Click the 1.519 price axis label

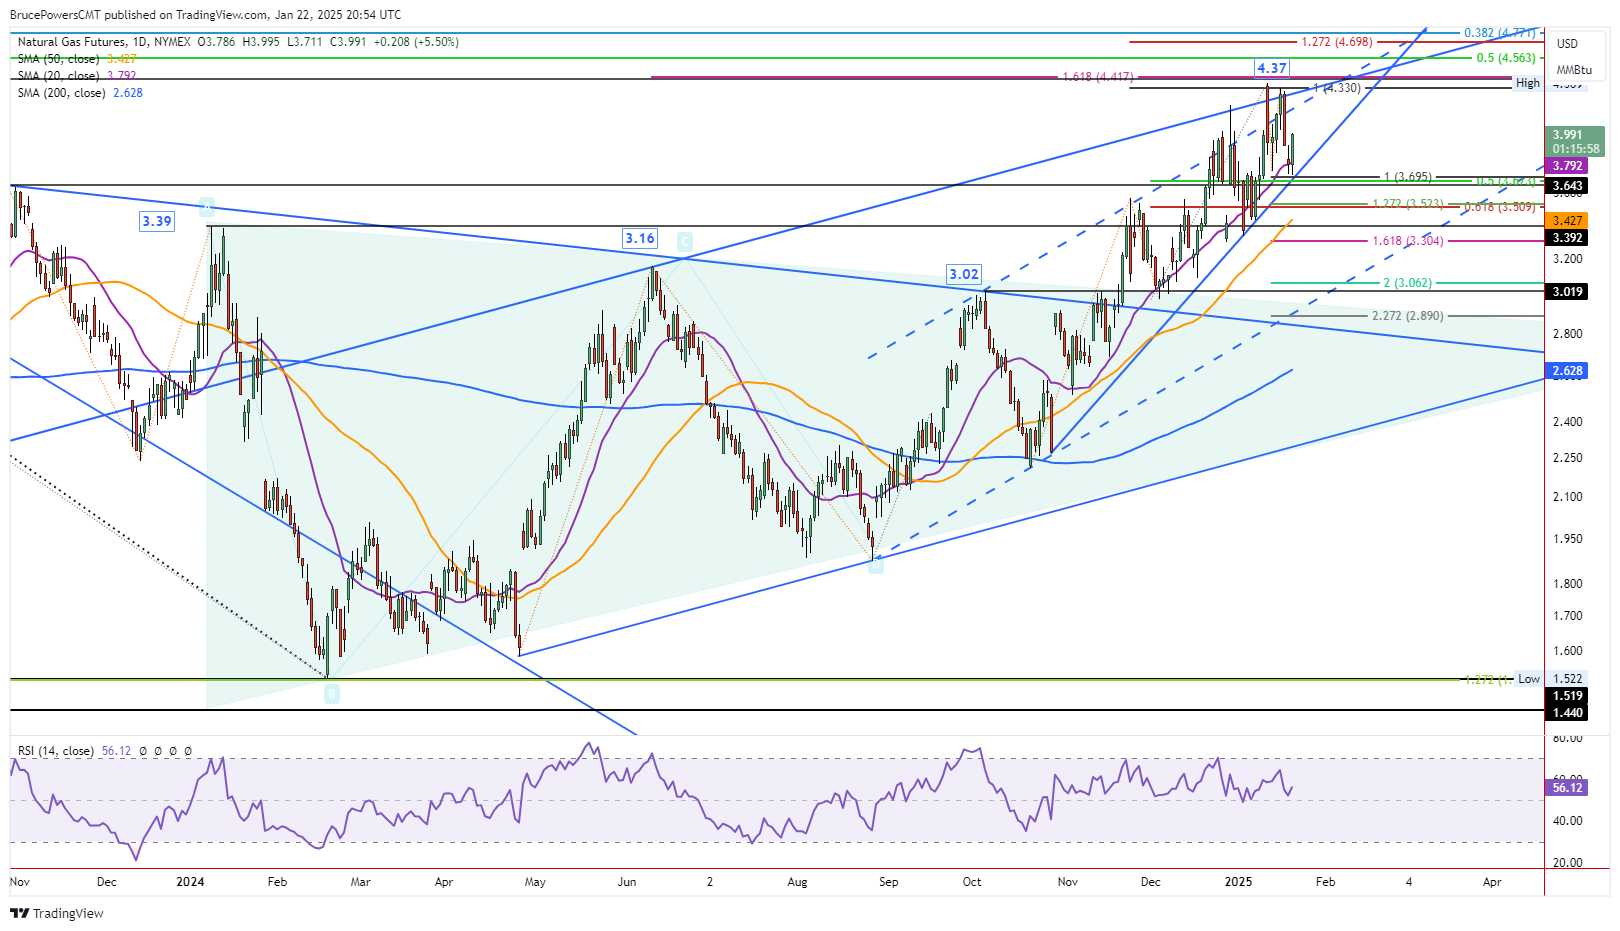pyautogui.click(x=1567, y=696)
